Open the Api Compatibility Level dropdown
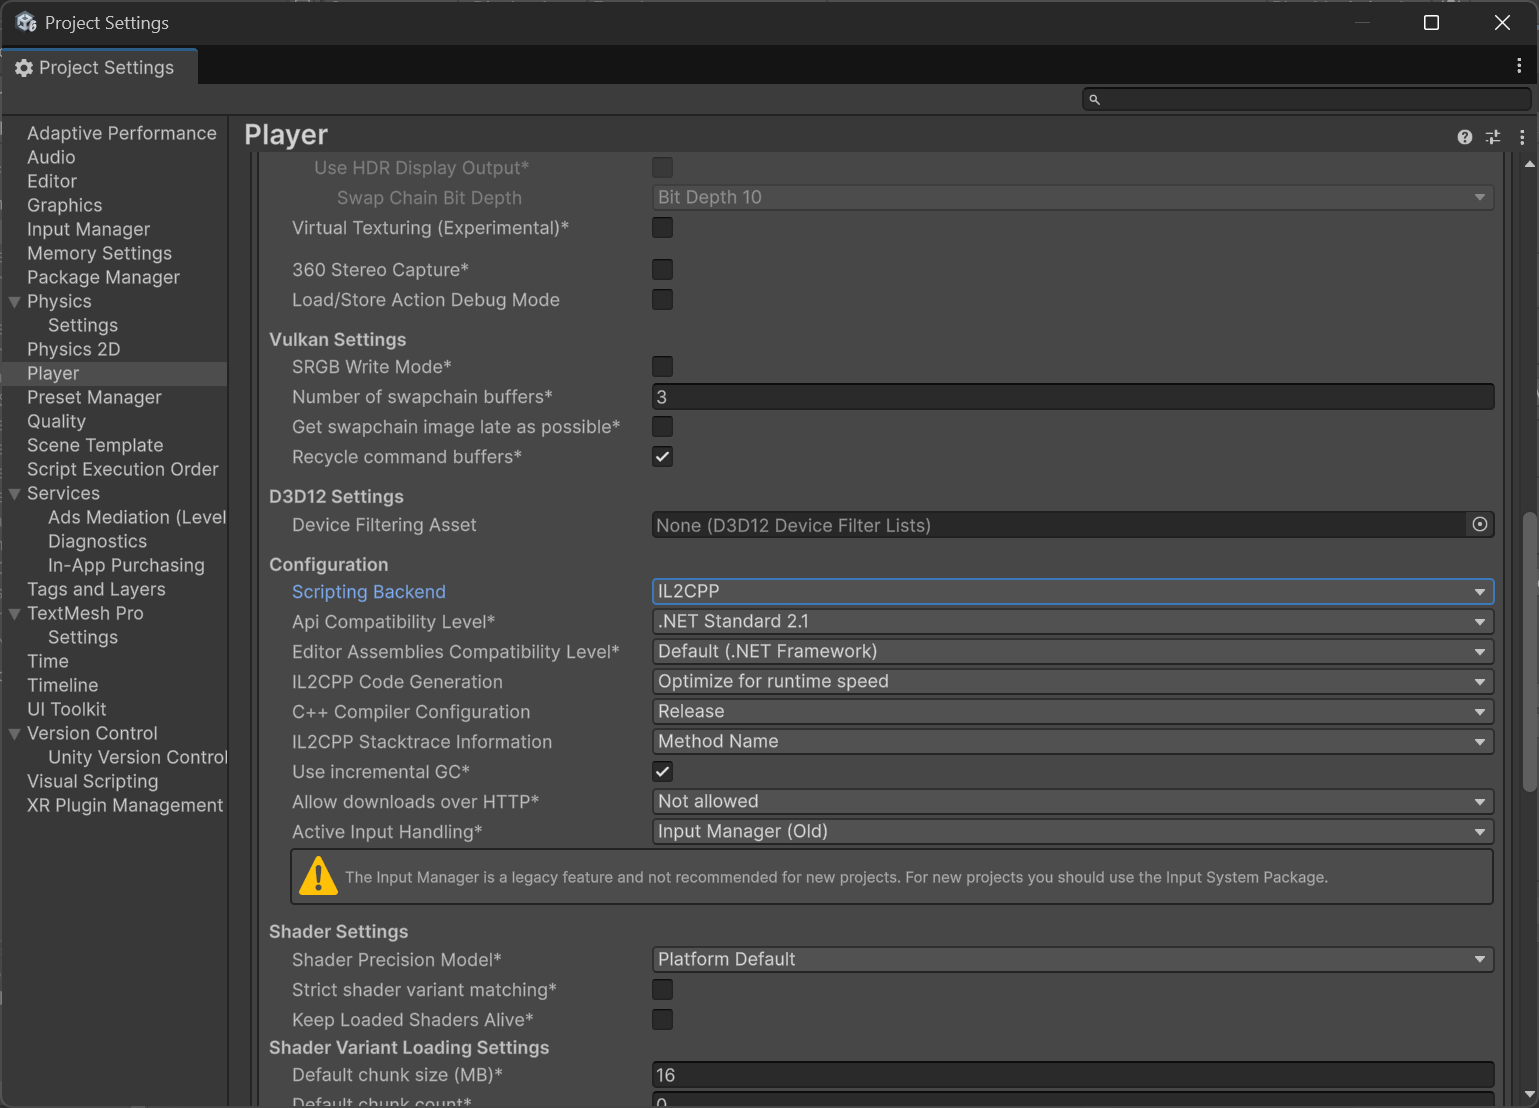The width and height of the screenshot is (1539, 1108). click(x=1072, y=622)
